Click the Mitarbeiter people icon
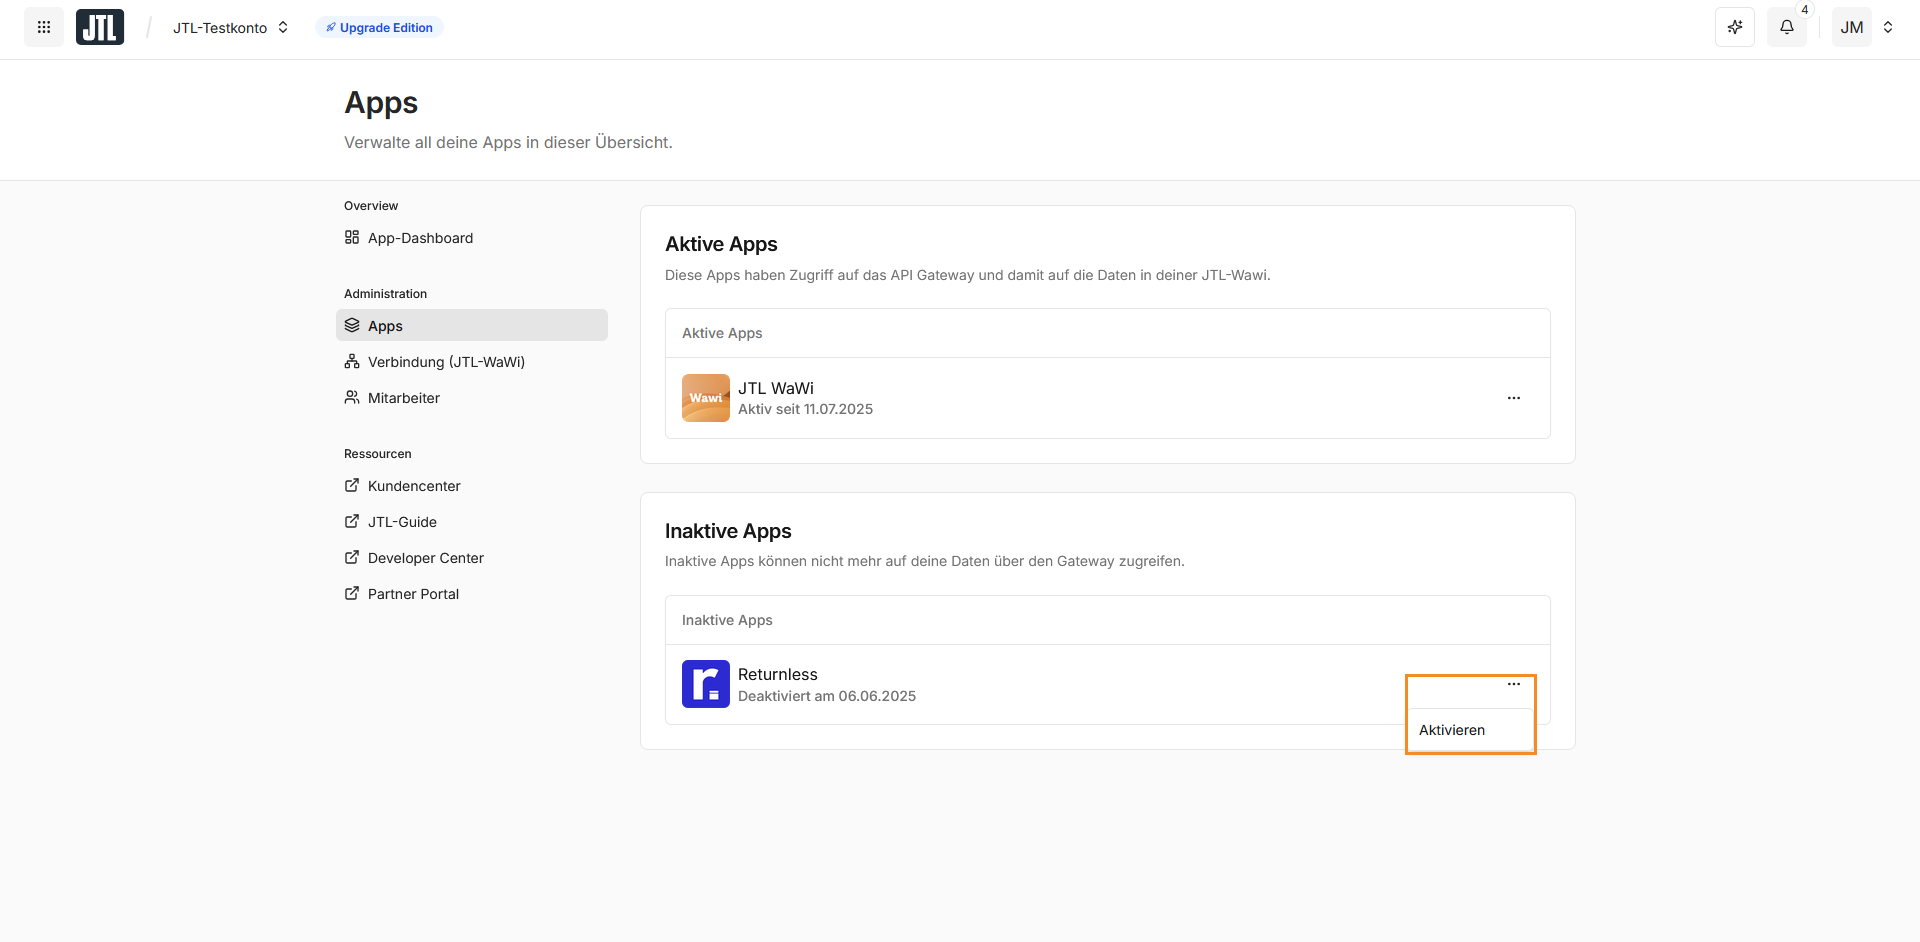The width and height of the screenshot is (1920, 942). point(352,397)
